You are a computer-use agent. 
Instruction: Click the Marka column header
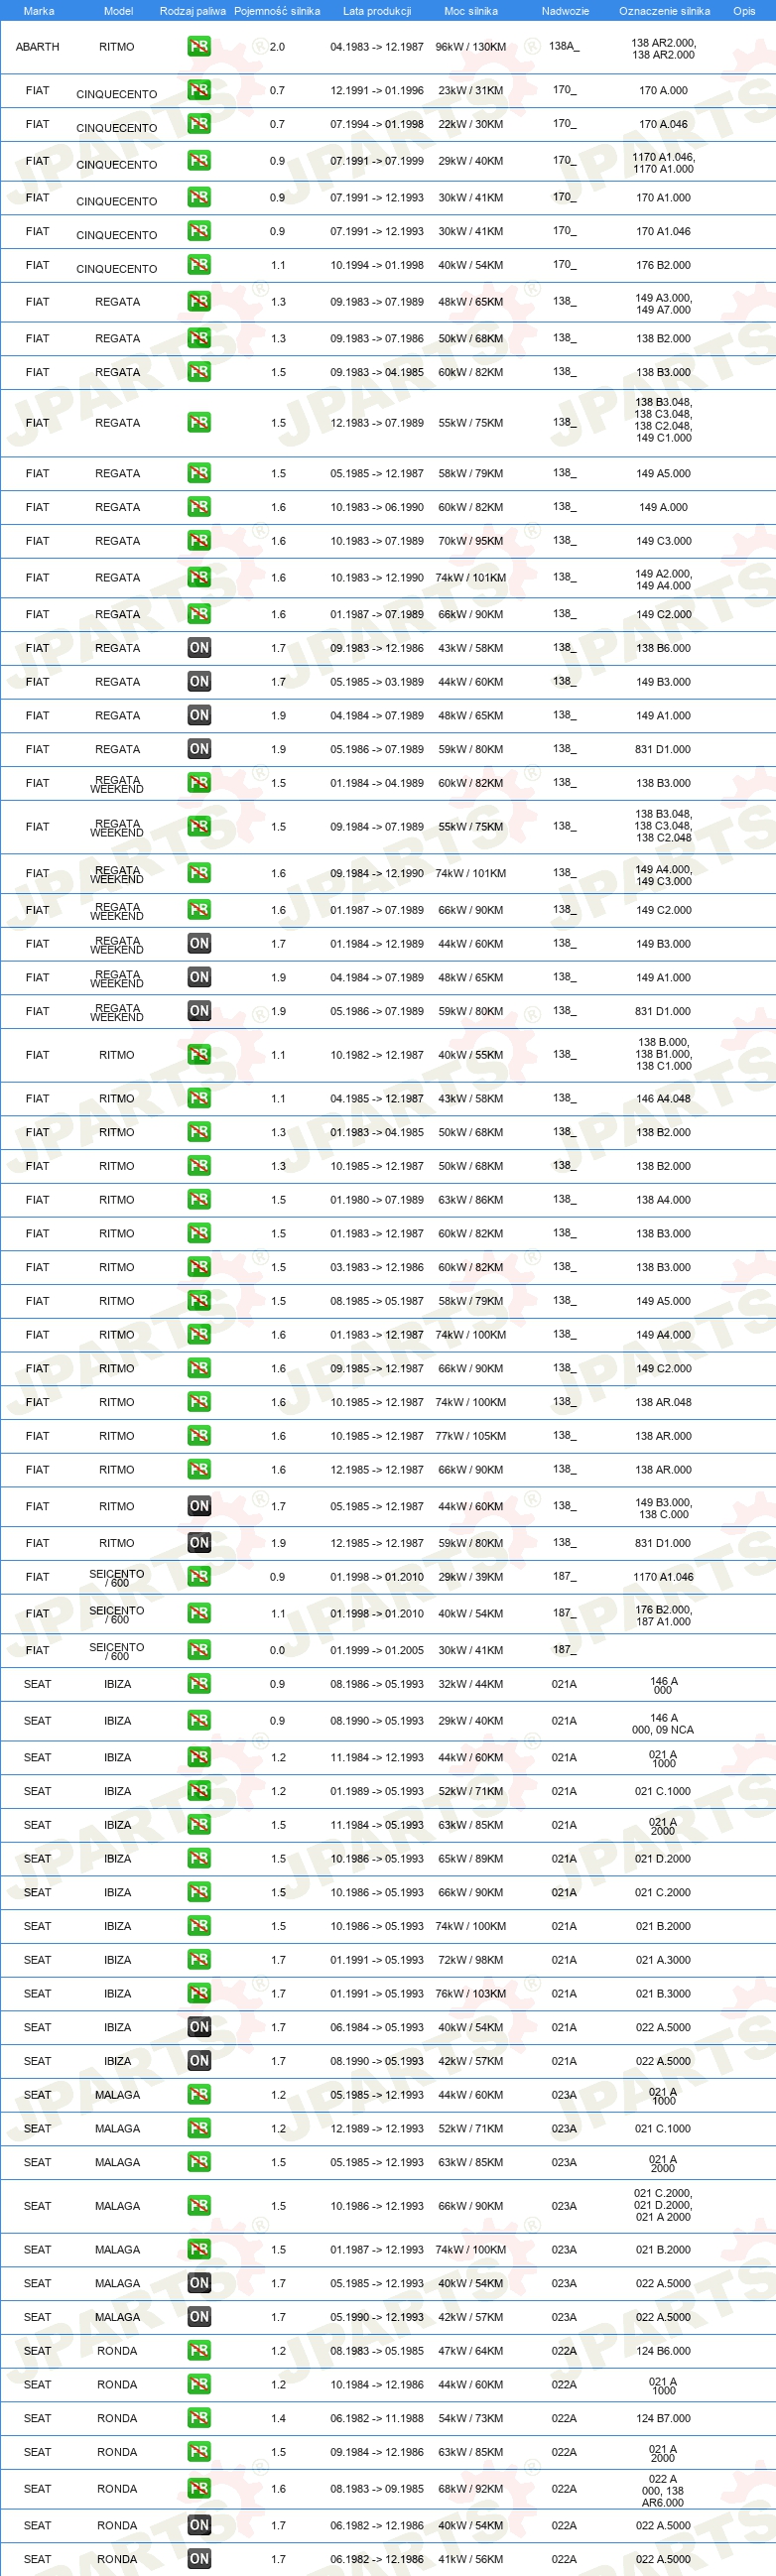coord(39,11)
